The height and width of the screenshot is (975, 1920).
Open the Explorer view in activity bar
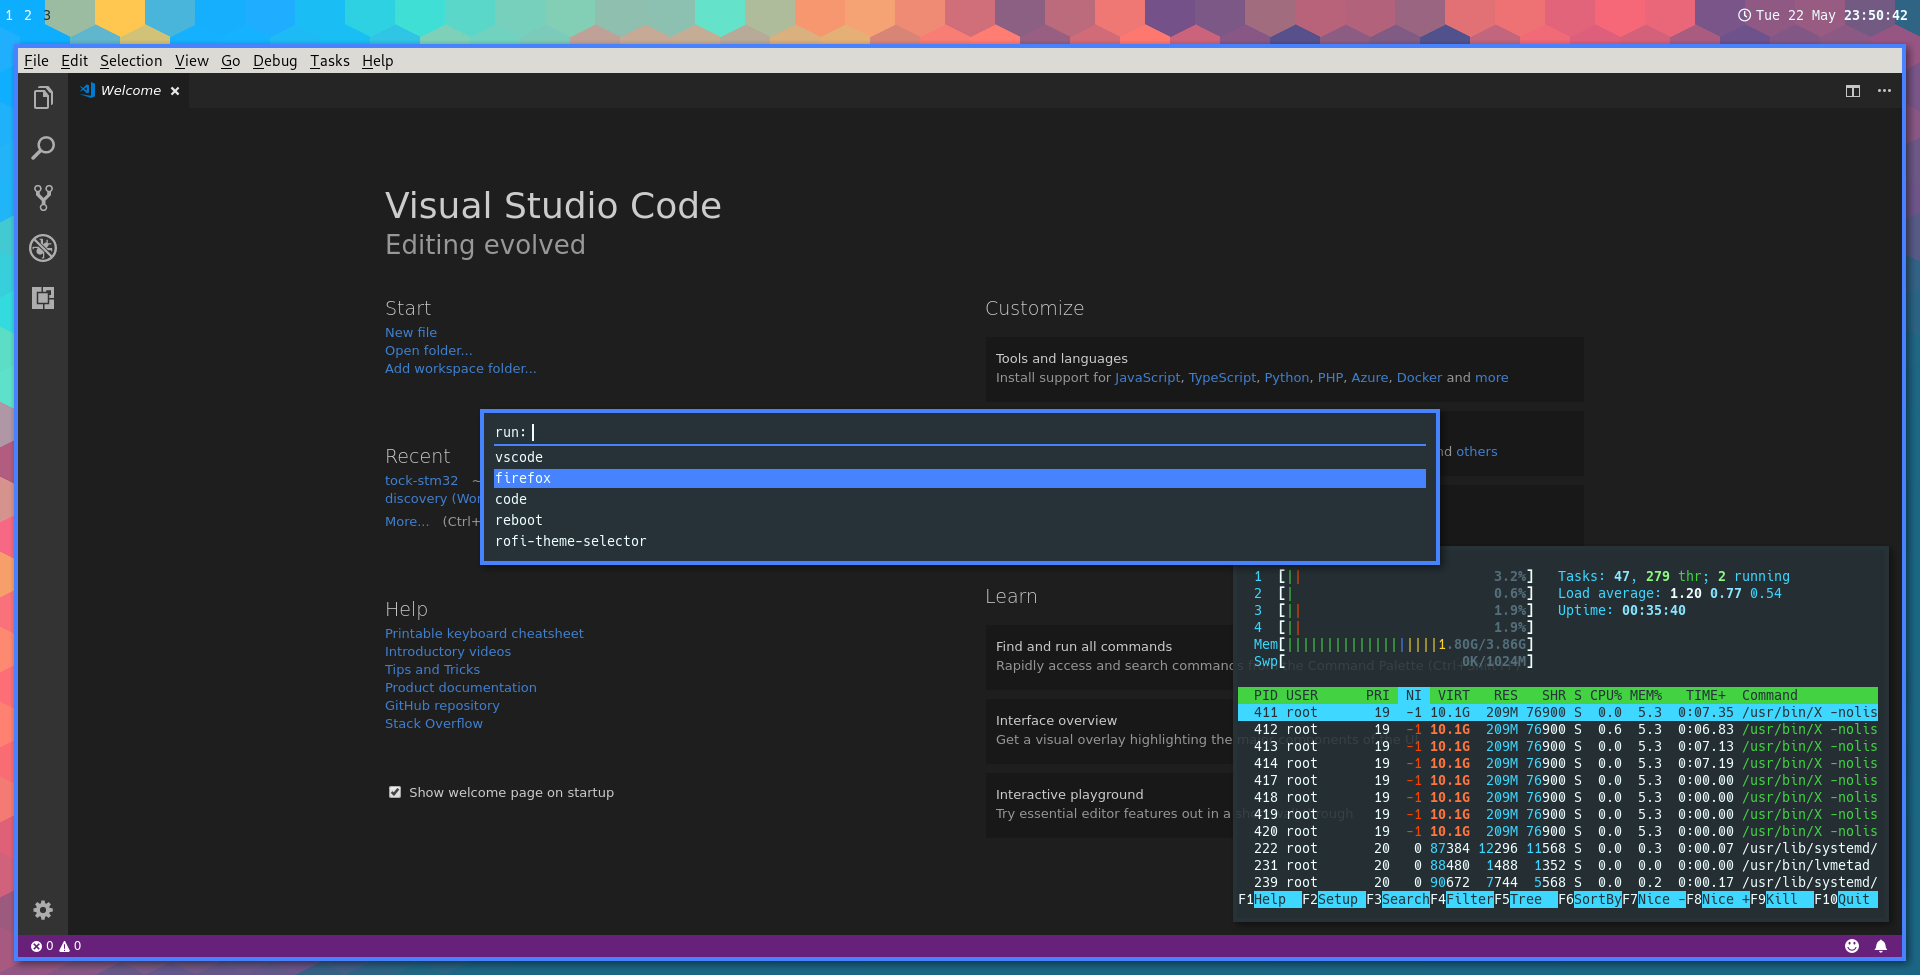(x=43, y=98)
